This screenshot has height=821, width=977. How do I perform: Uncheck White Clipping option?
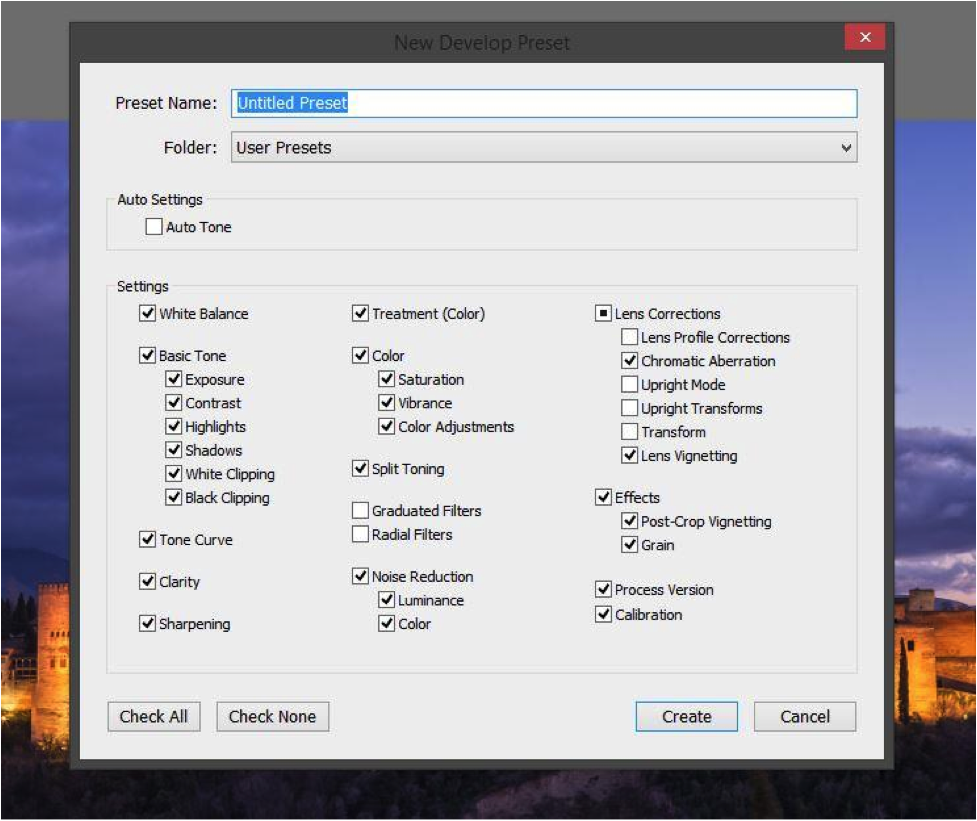pos(174,473)
